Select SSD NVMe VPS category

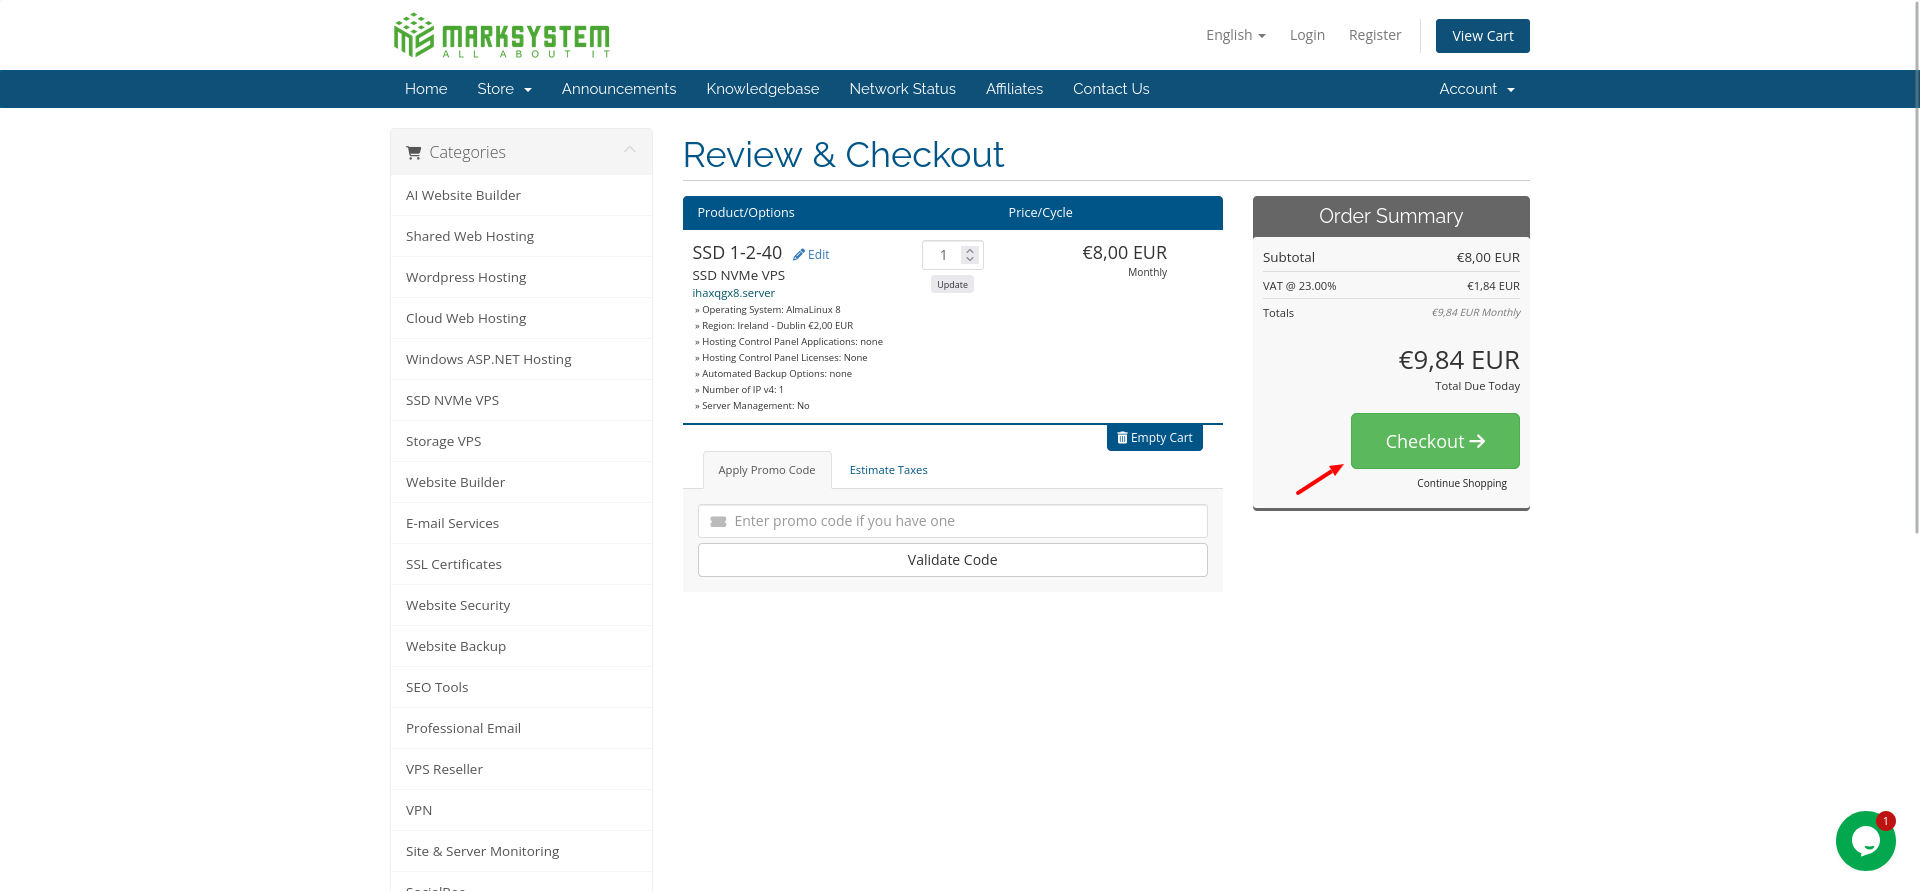(521, 400)
